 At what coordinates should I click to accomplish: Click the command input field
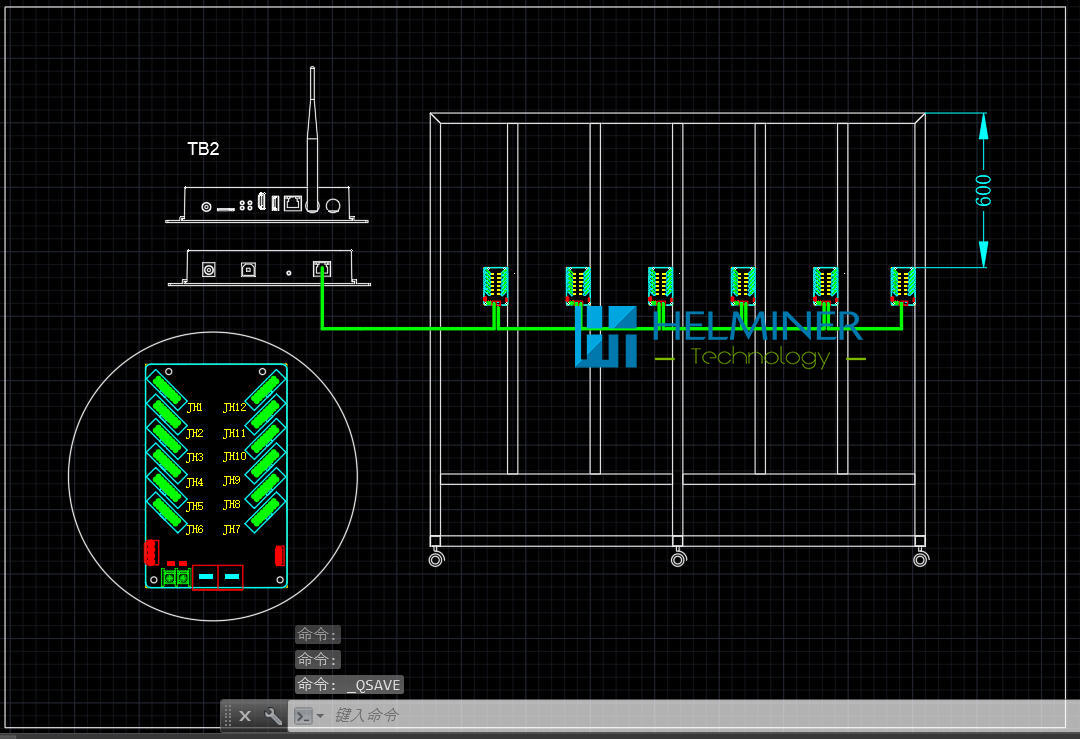600,716
